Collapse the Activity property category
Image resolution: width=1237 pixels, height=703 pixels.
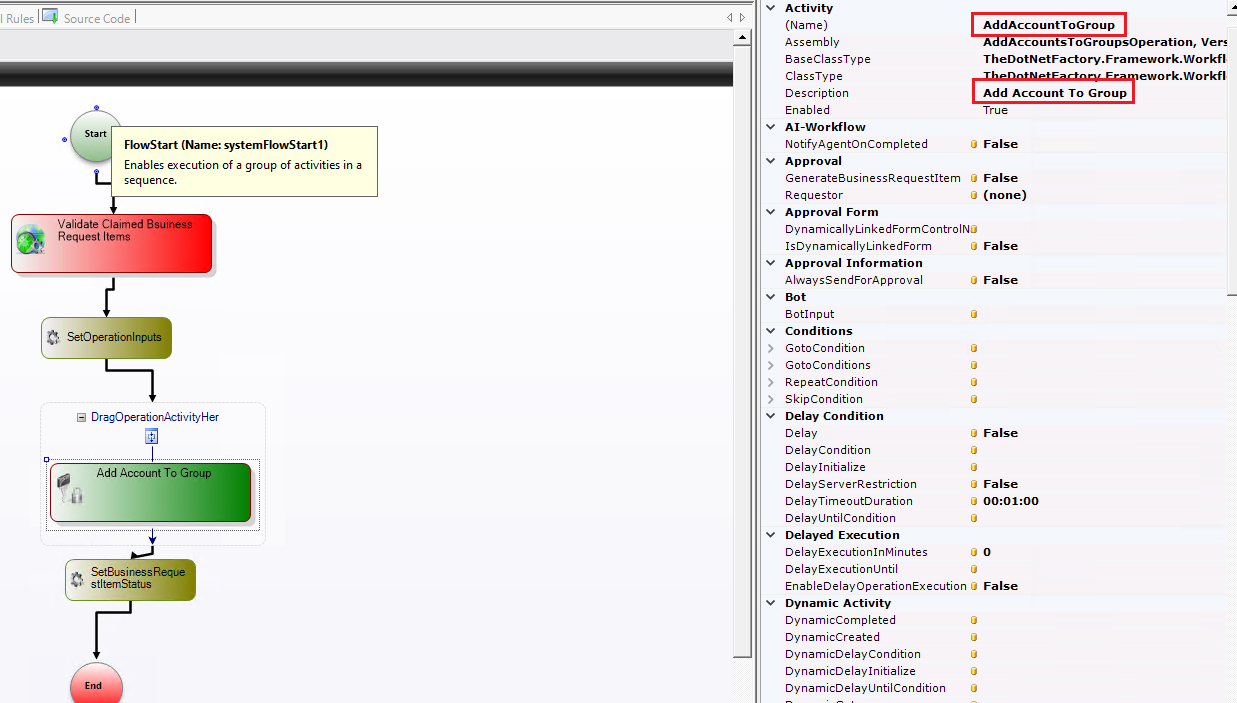pos(770,8)
